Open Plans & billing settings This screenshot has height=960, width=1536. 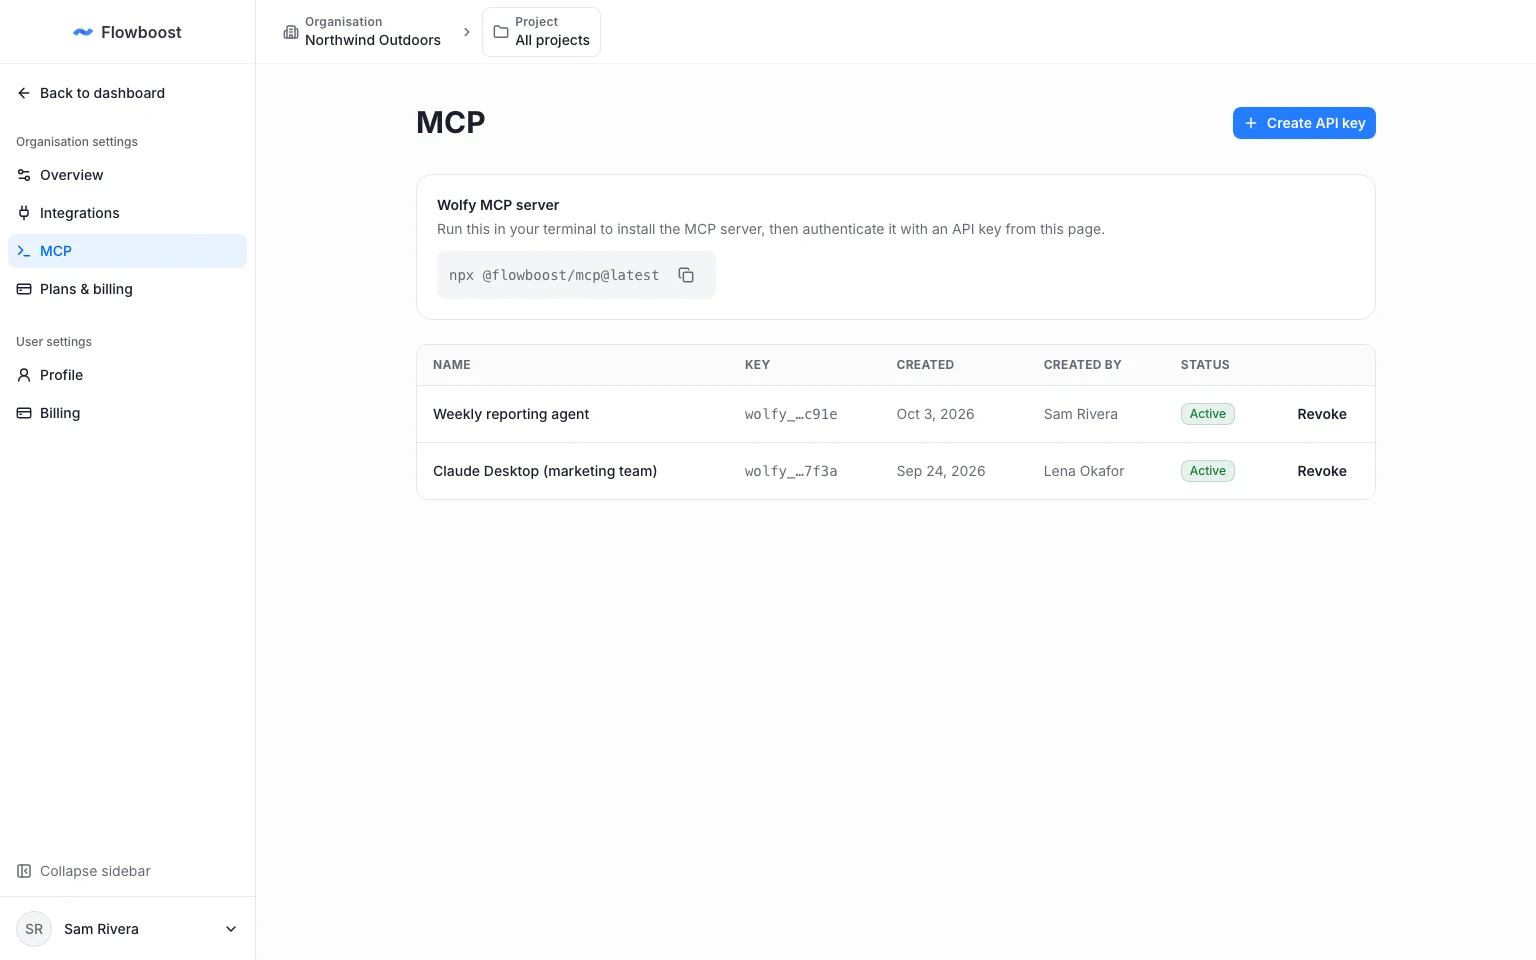[x=127, y=289]
